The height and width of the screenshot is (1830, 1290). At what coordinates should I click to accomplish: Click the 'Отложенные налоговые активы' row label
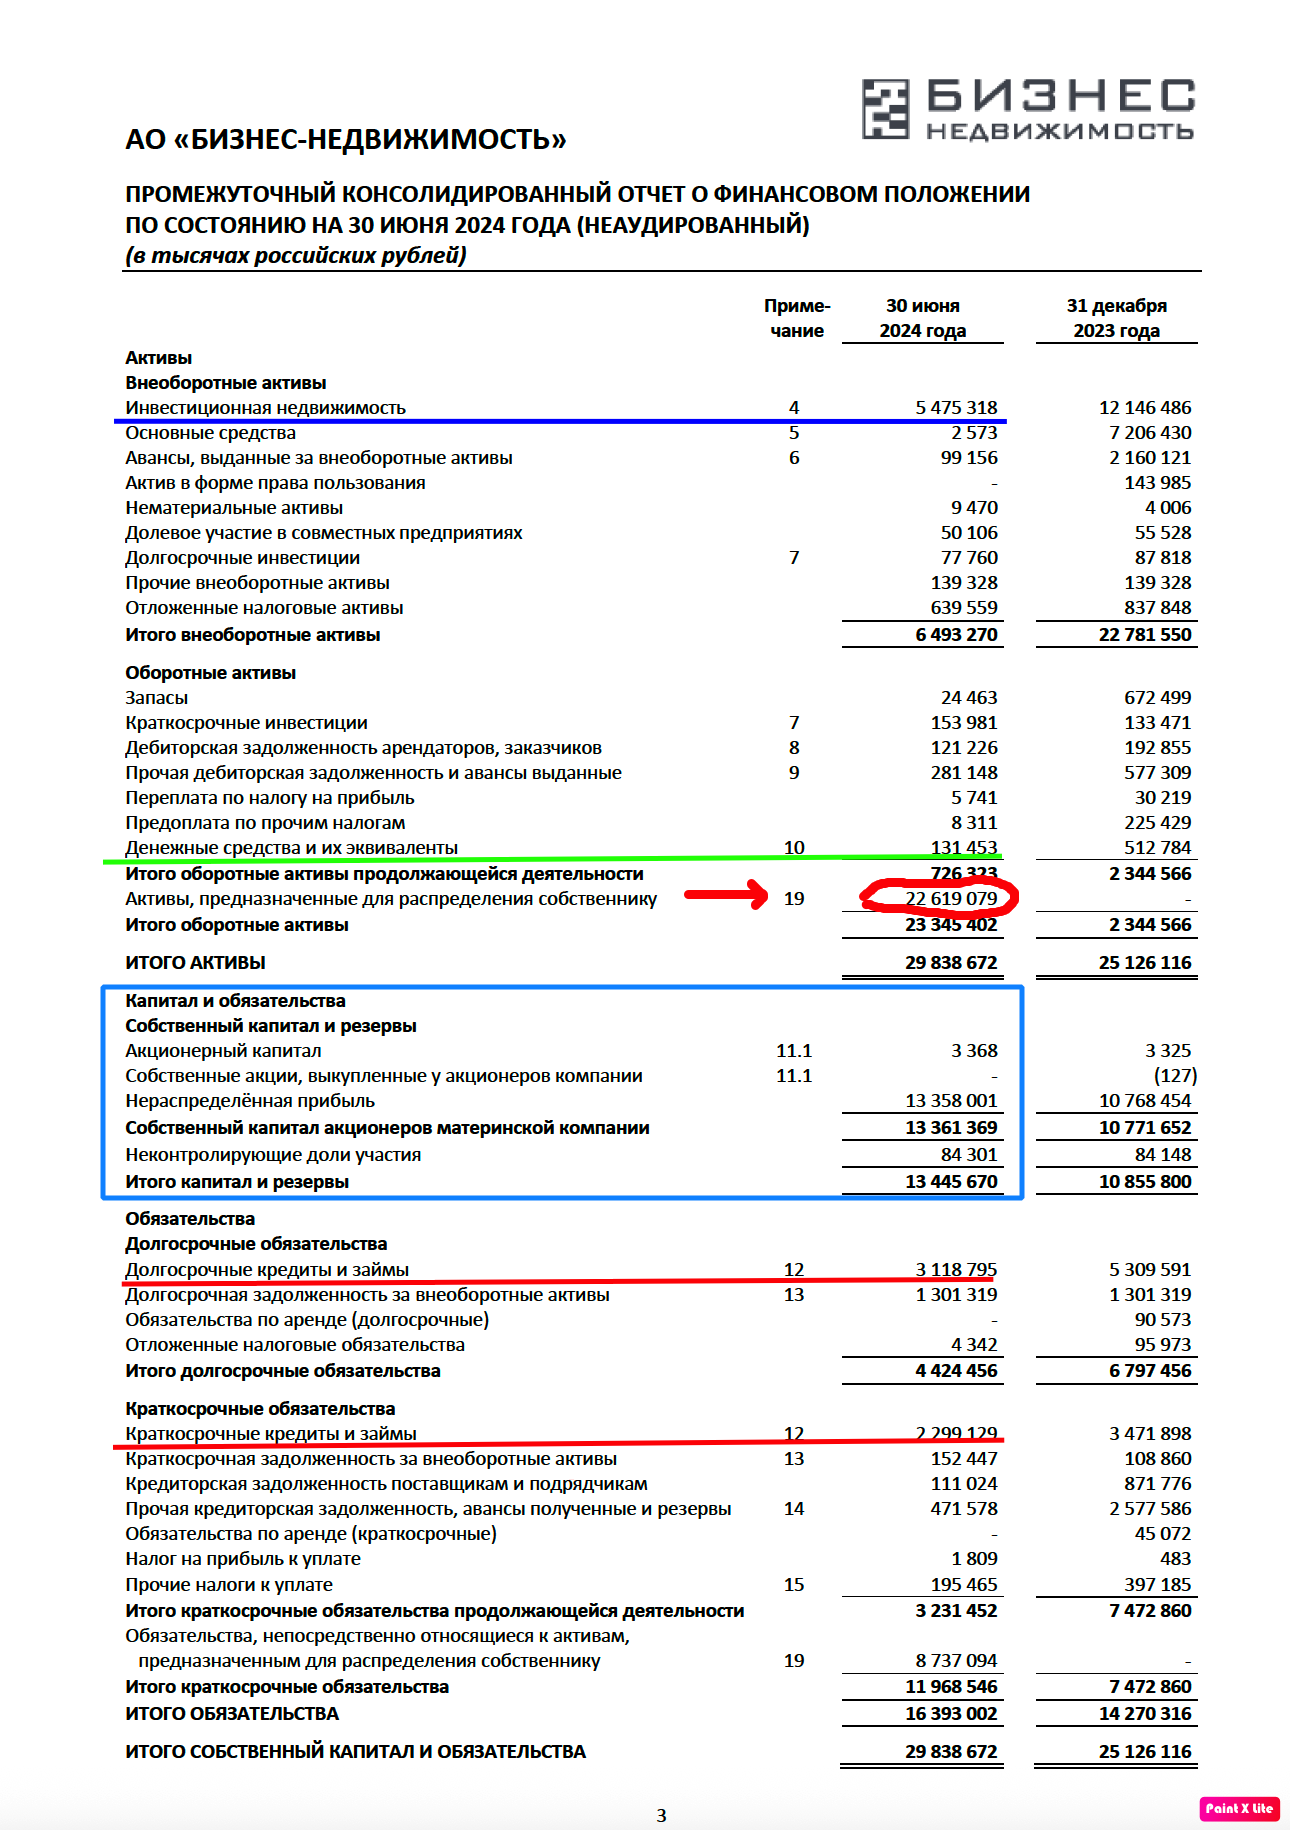coord(264,608)
